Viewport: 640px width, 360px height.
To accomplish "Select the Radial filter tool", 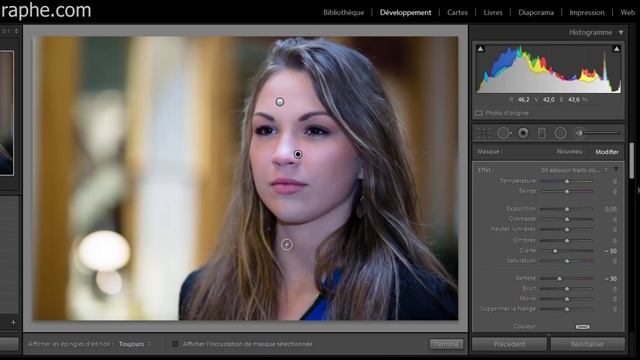I will [x=560, y=133].
